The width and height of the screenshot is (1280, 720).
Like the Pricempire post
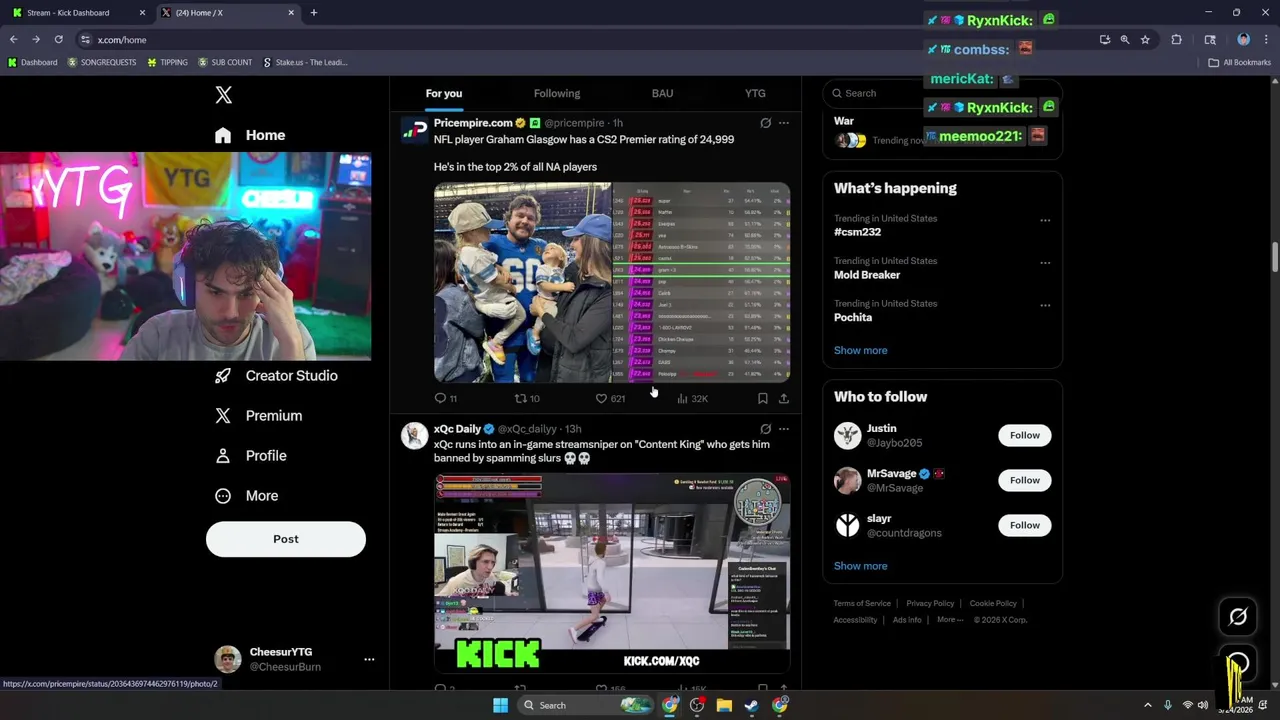[x=610, y=398]
